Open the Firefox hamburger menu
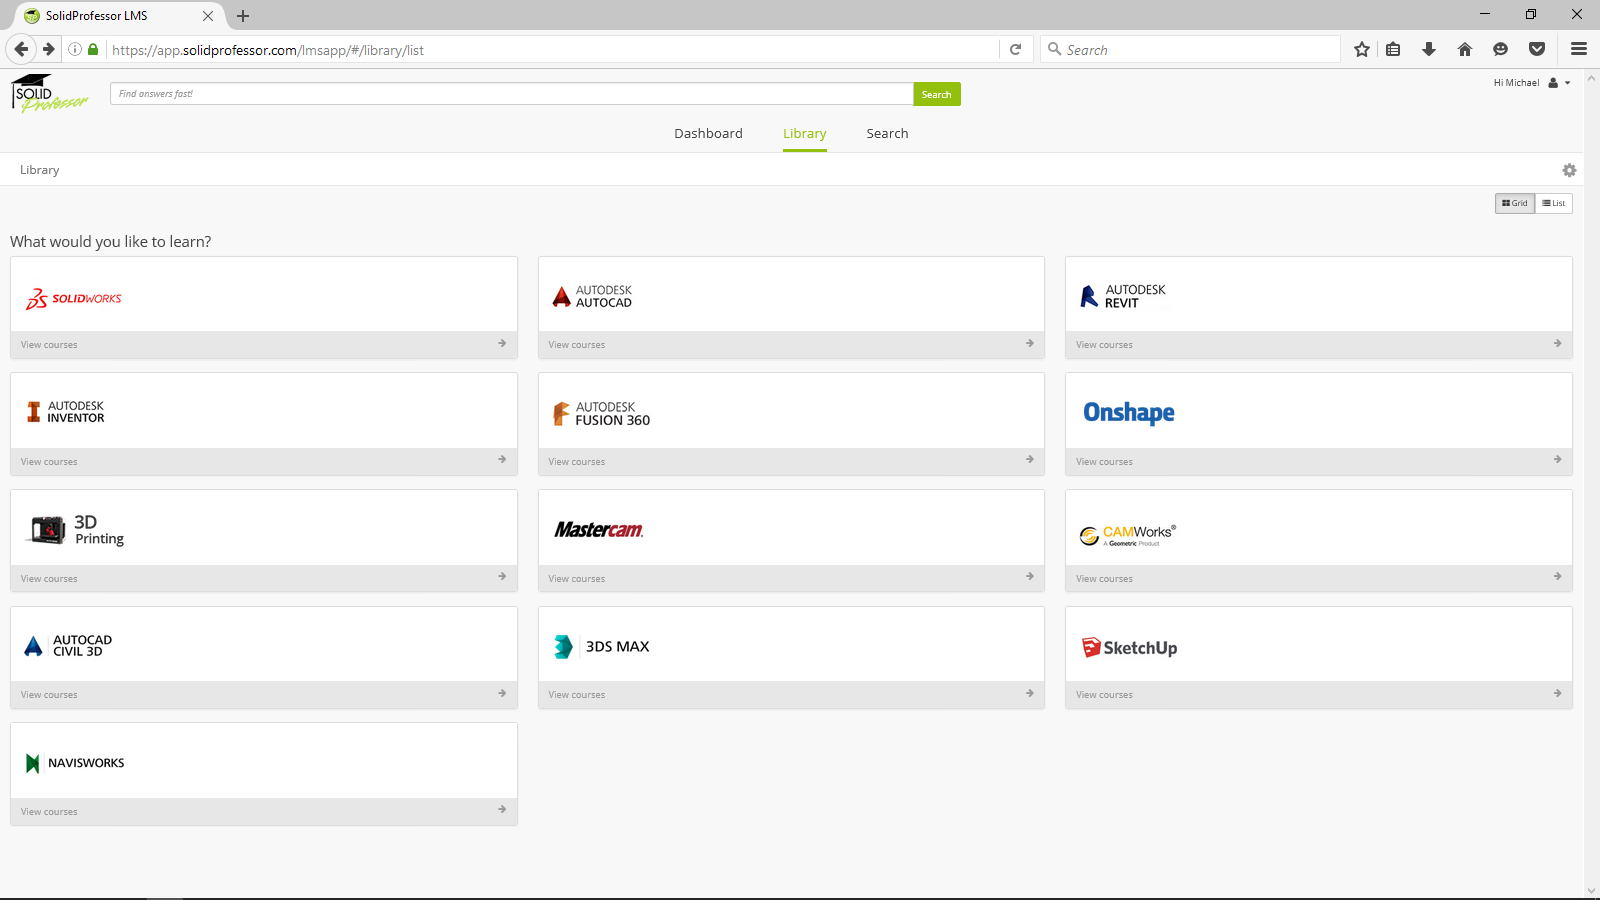This screenshot has height=900, width=1600. pos(1579,49)
